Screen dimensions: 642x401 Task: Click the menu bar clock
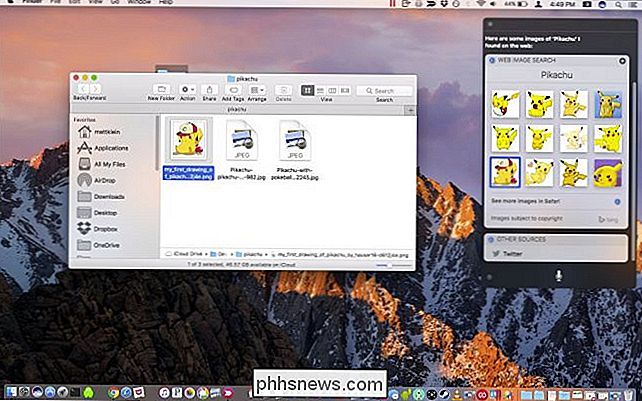(x=562, y=4)
